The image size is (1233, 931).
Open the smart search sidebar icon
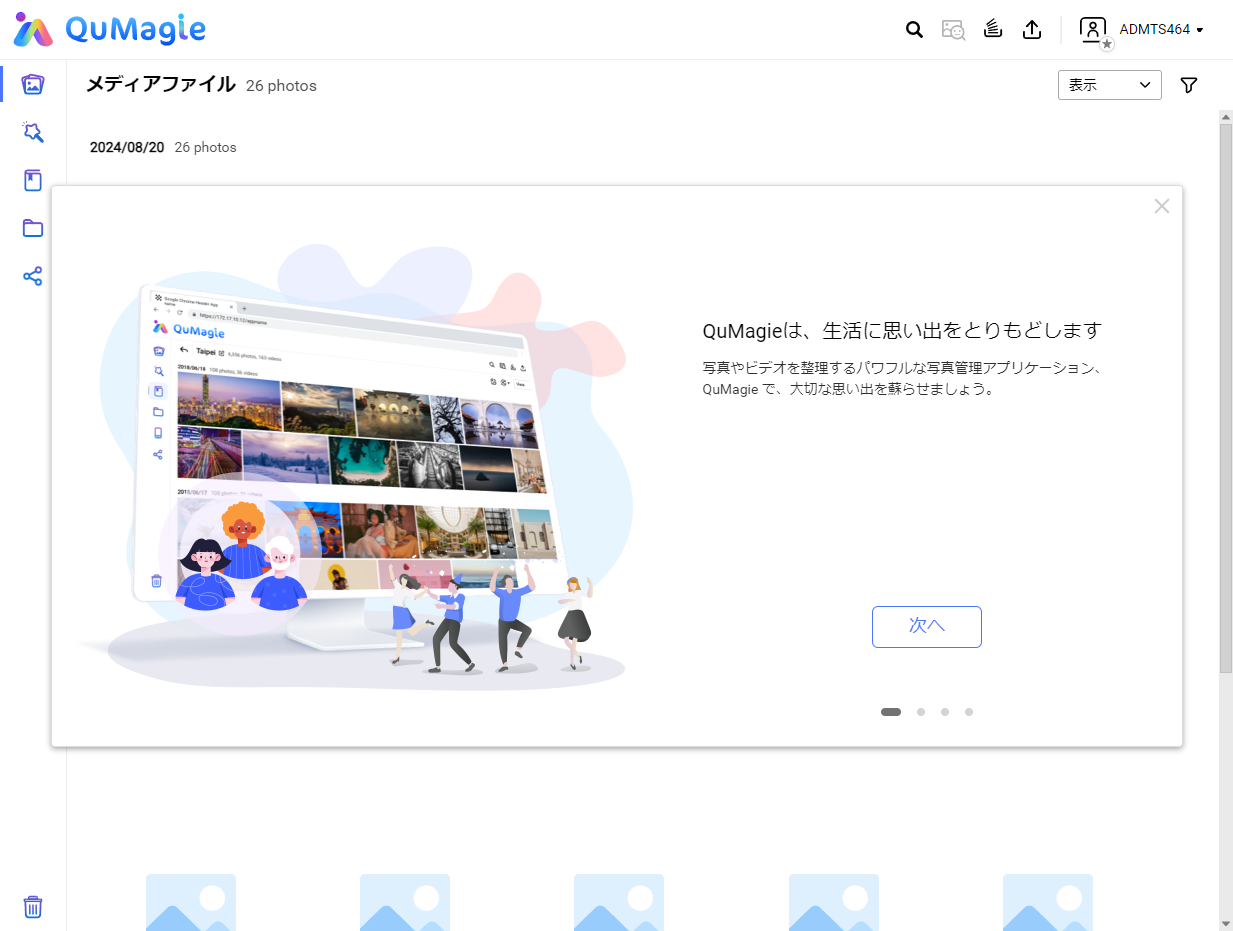click(33, 132)
